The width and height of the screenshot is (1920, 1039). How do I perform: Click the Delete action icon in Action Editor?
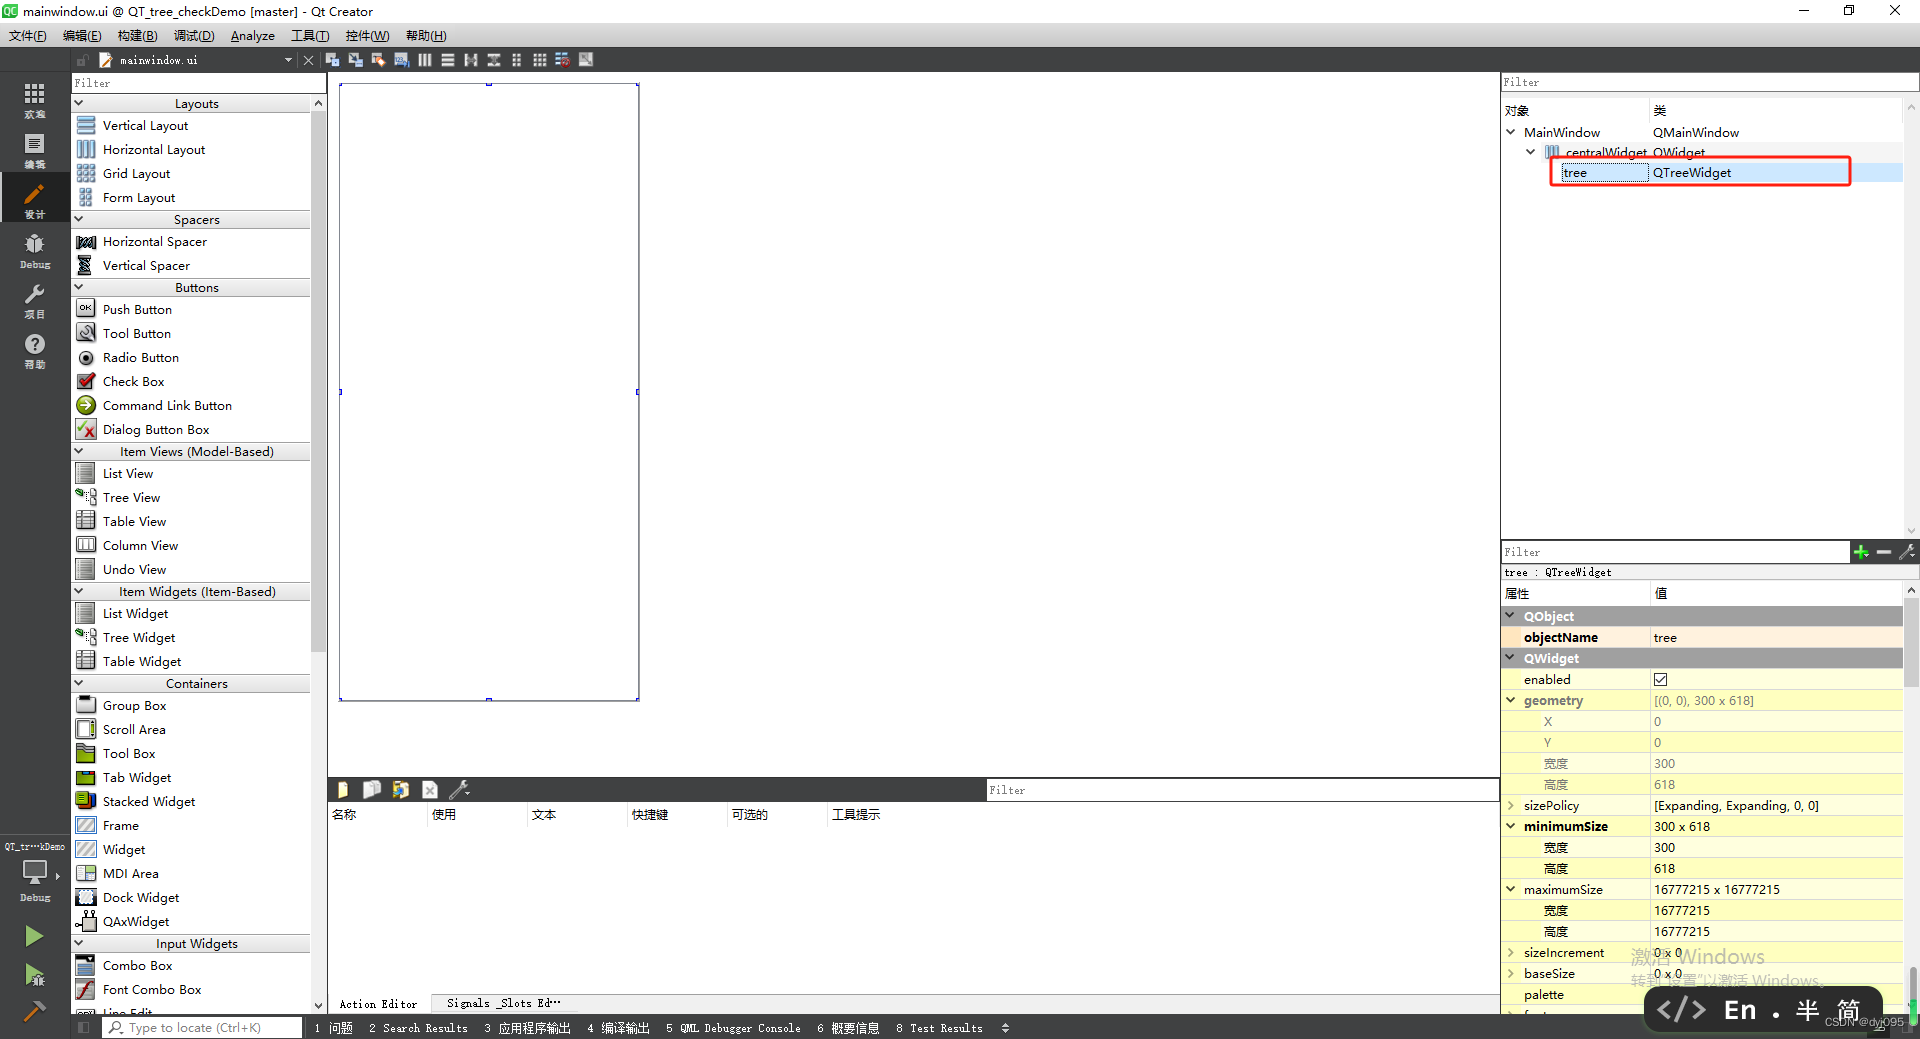[430, 790]
